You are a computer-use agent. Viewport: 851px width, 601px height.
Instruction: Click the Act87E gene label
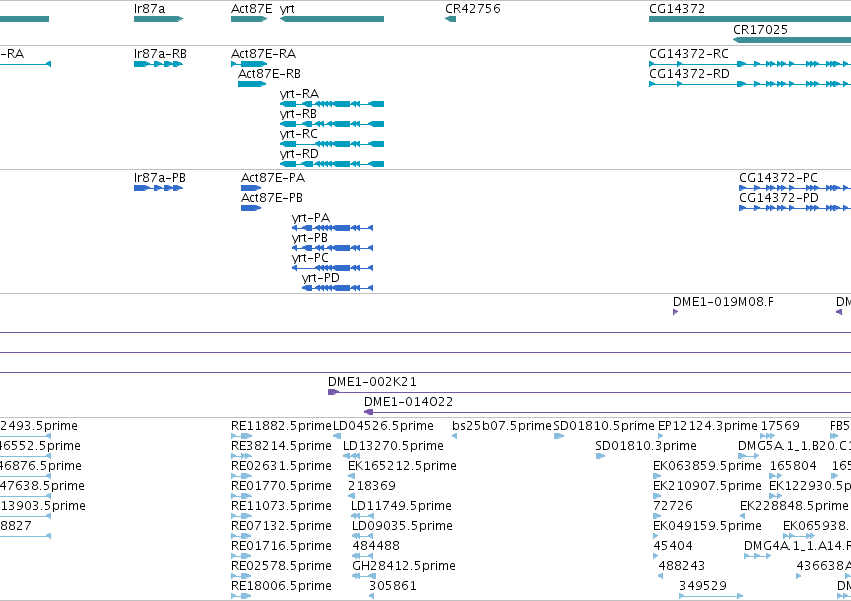coord(252,9)
